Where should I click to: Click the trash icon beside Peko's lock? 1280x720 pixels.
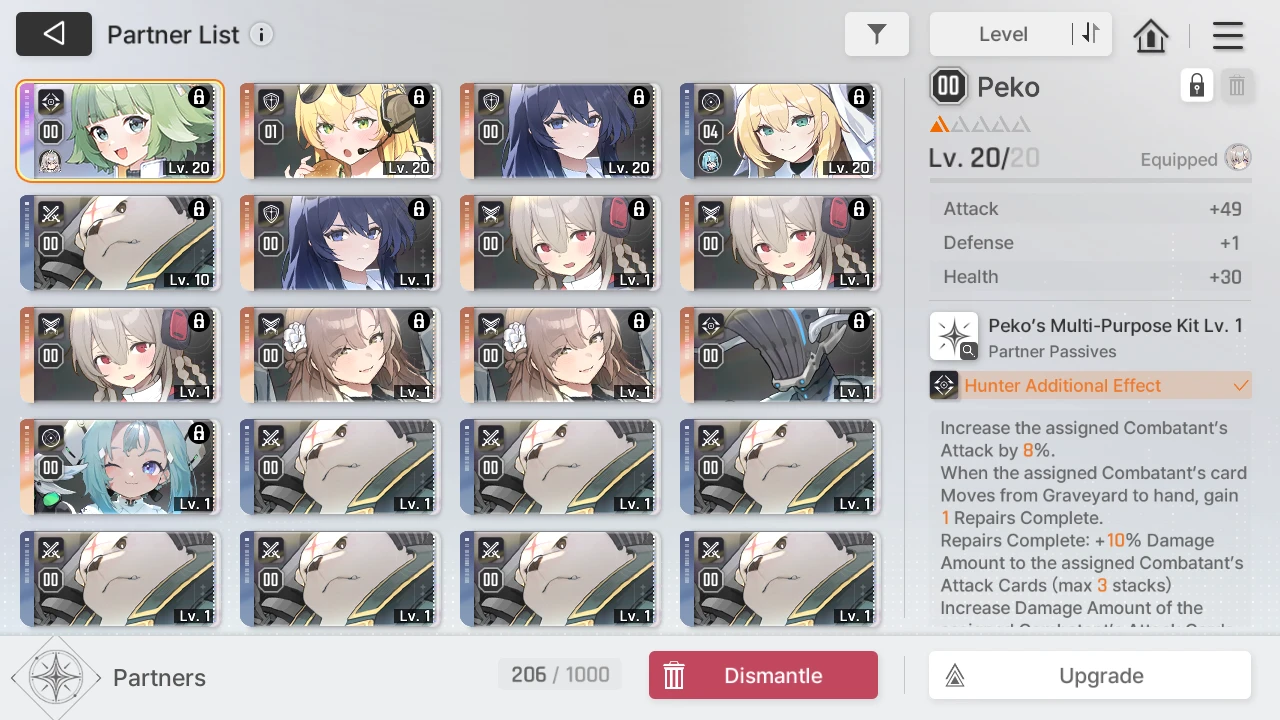[x=1237, y=86]
